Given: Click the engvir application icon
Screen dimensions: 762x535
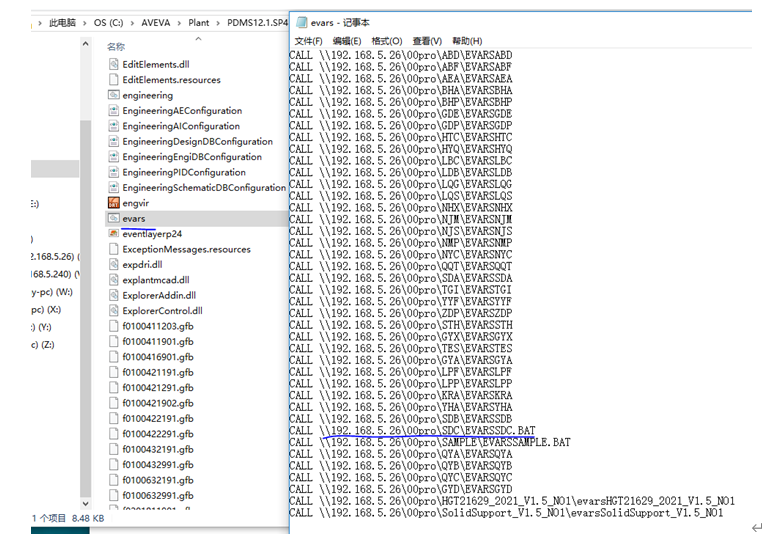Looking at the screenshot, I should 114,203.
